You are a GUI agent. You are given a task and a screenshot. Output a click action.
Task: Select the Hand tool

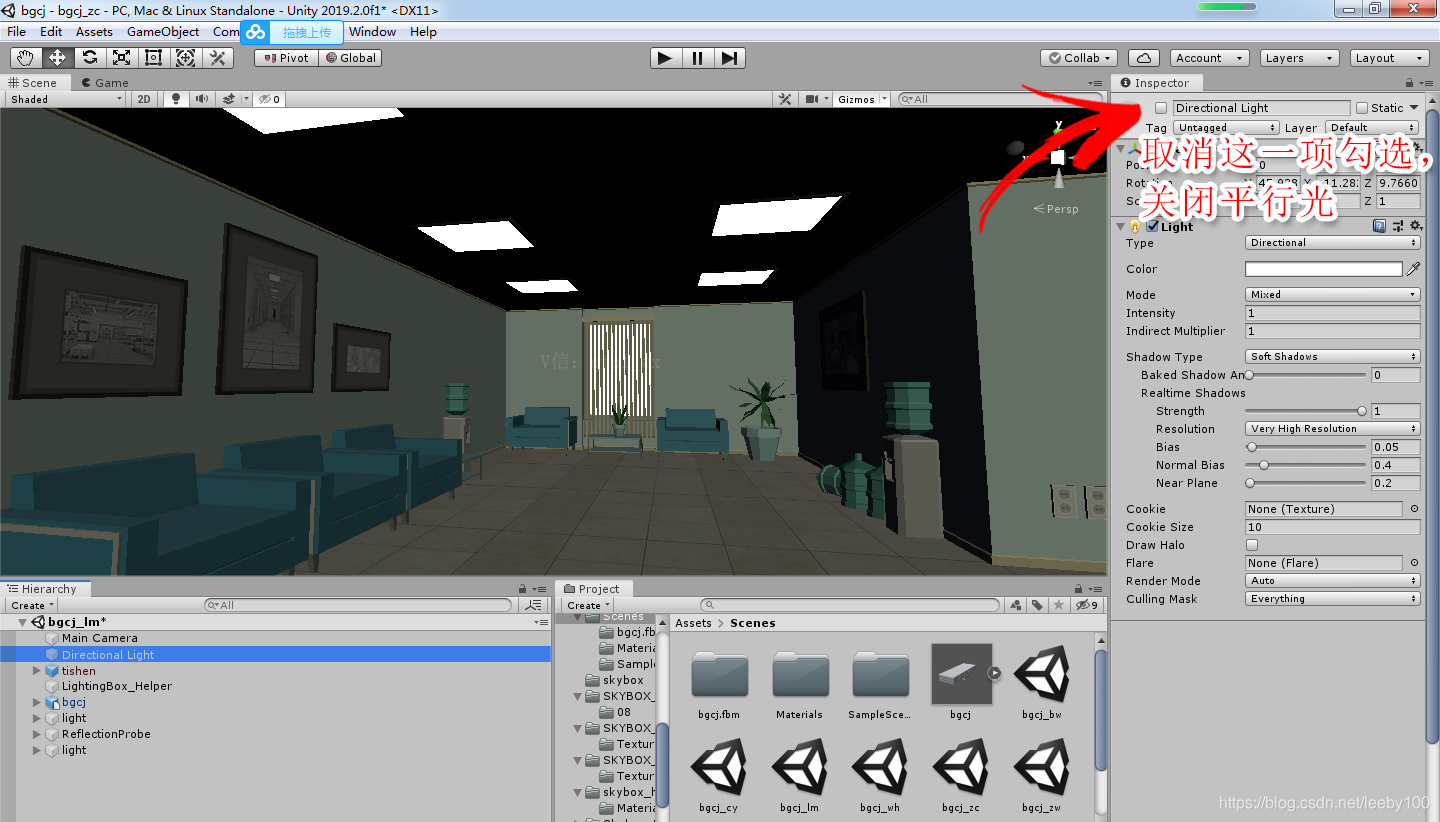[x=25, y=58]
